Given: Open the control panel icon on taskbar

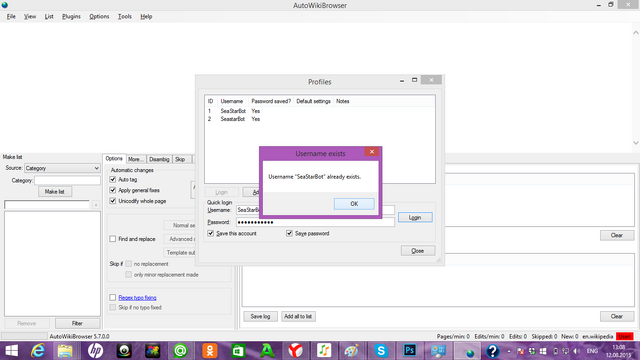Looking at the screenshot, I should pyautogui.click(x=438, y=351).
